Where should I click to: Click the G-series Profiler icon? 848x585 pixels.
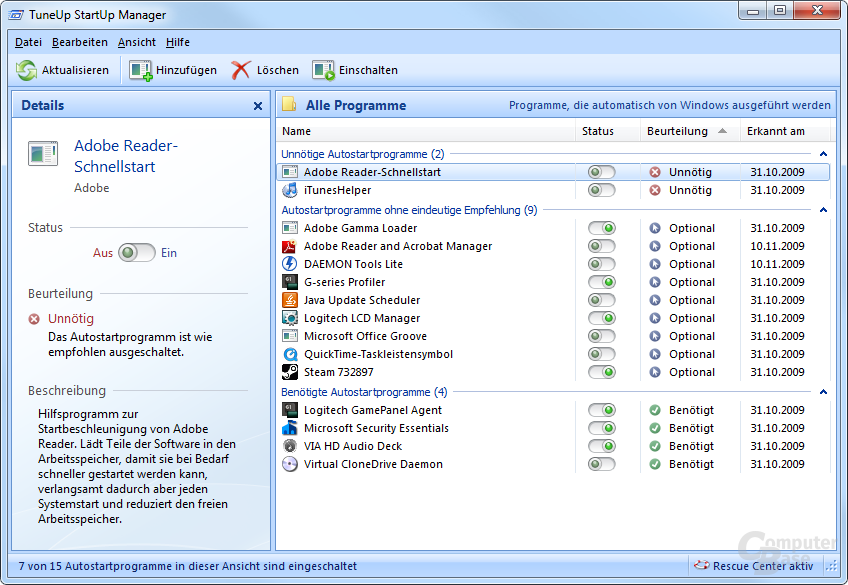tap(290, 282)
